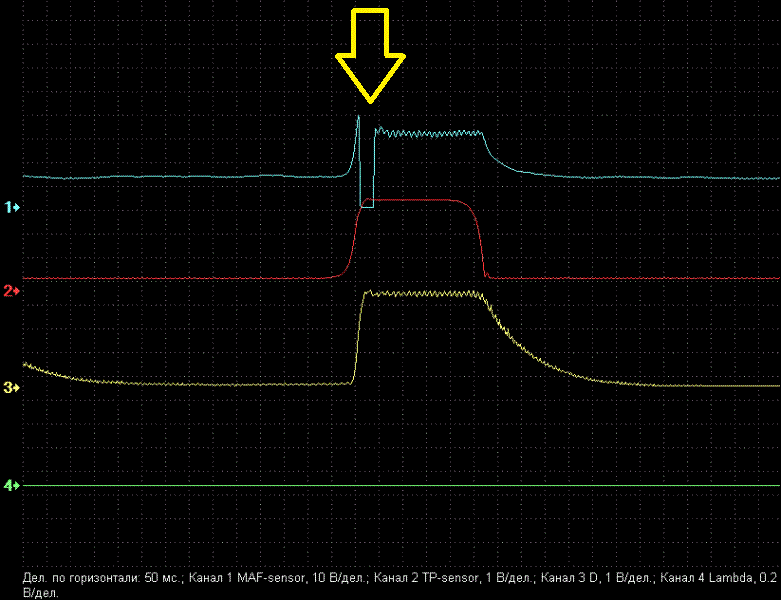Click the cyan channel 1 zero-level marker
Image resolution: width=781 pixels, height=600 pixels.
[x=12, y=207]
